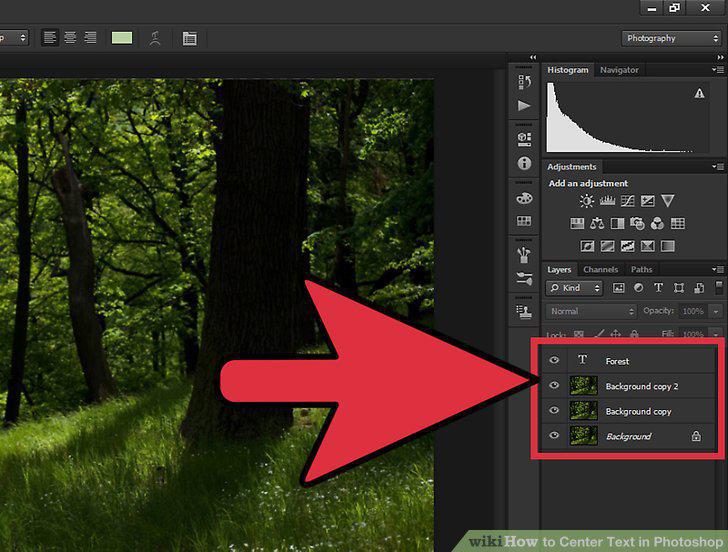728x552 pixels.
Task: Toggle filter for smart objects
Action: pyautogui.click(x=699, y=288)
